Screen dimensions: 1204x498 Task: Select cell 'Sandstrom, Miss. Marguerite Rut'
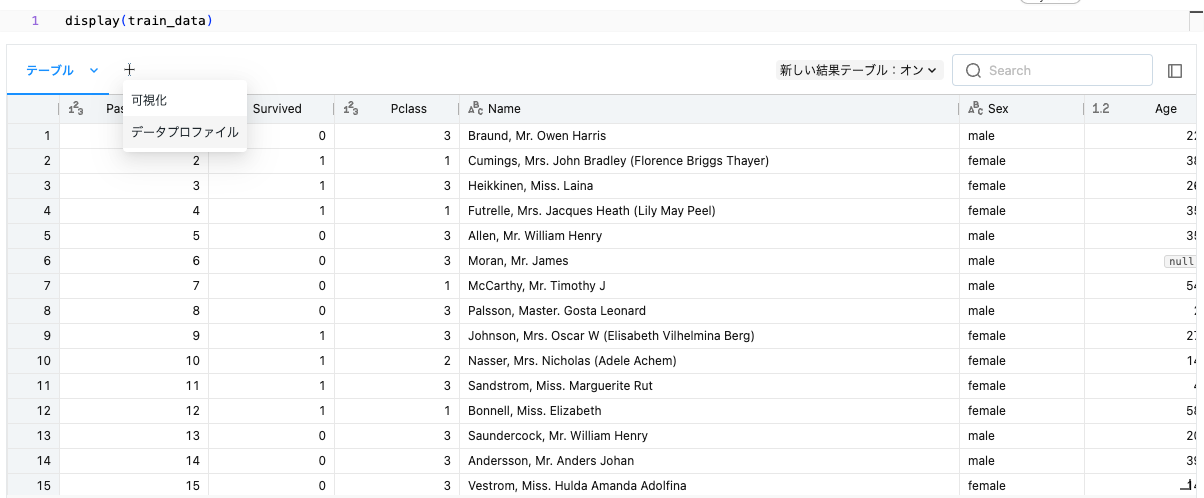point(709,386)
